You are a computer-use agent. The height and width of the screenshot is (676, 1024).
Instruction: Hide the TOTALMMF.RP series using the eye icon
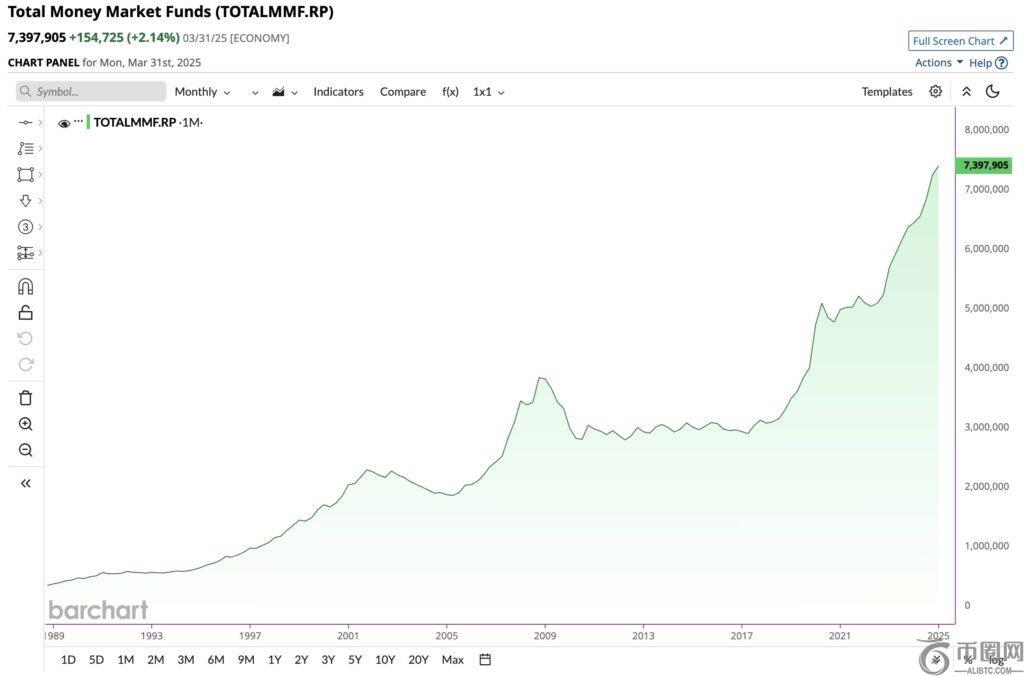pyautogui.click(x=64, y=123)
